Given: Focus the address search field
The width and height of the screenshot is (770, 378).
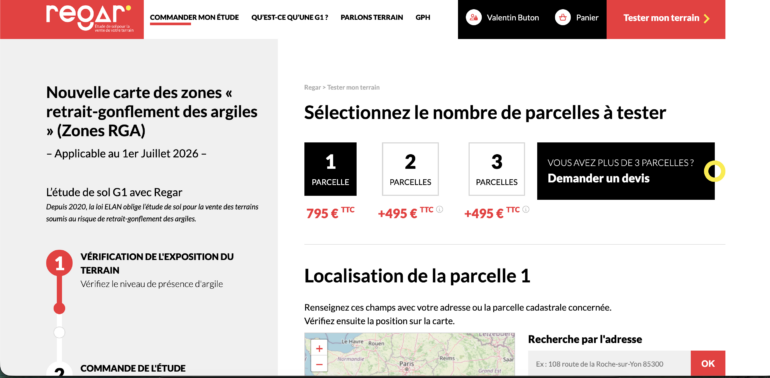Looking at the screenshot, I should [609, 364].
